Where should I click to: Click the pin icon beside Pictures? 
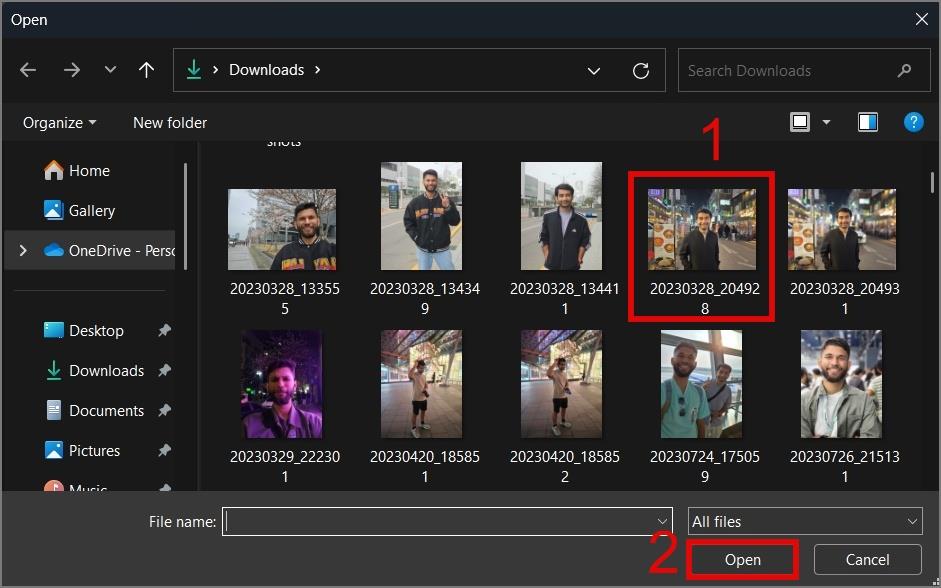164,451
